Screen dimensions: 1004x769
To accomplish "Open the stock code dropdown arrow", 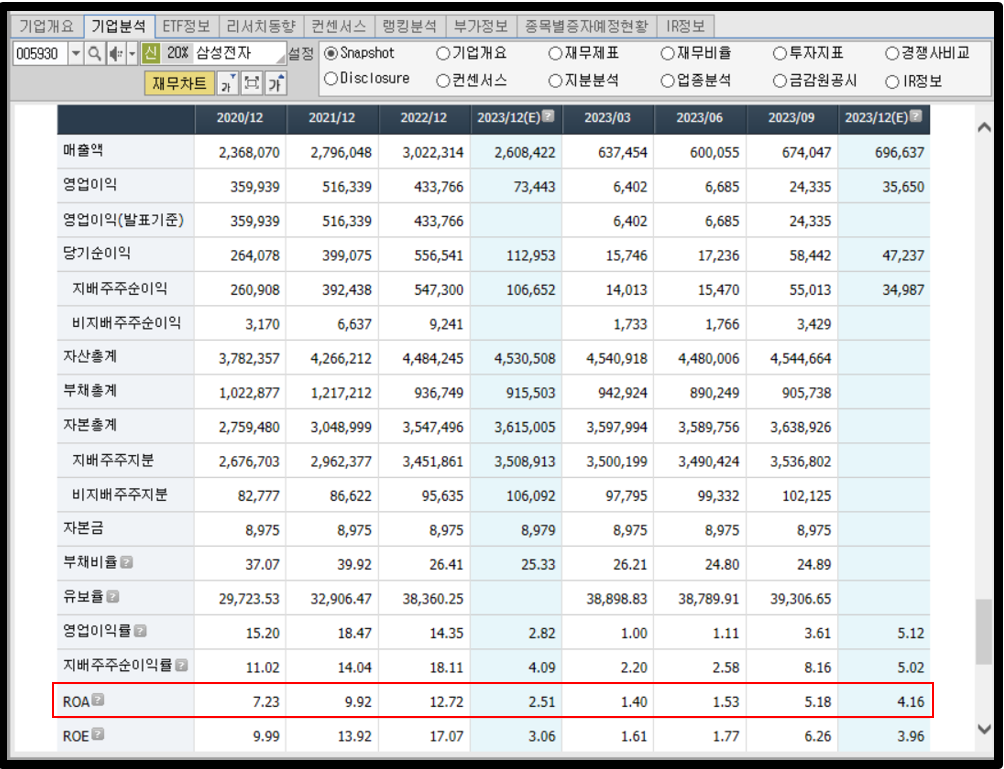I will click(76, 53).
